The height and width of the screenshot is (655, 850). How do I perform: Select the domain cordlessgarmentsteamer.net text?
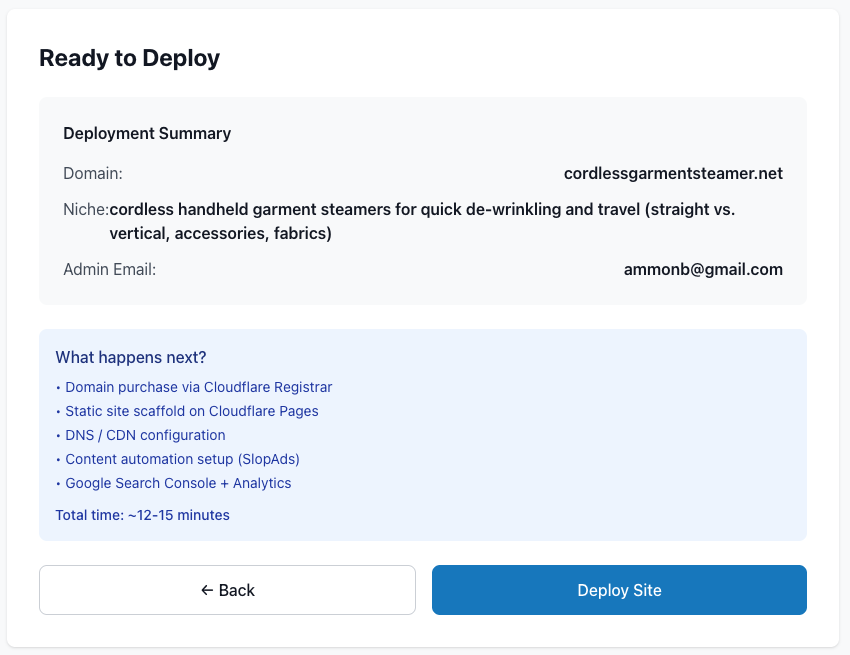(673, 174)
